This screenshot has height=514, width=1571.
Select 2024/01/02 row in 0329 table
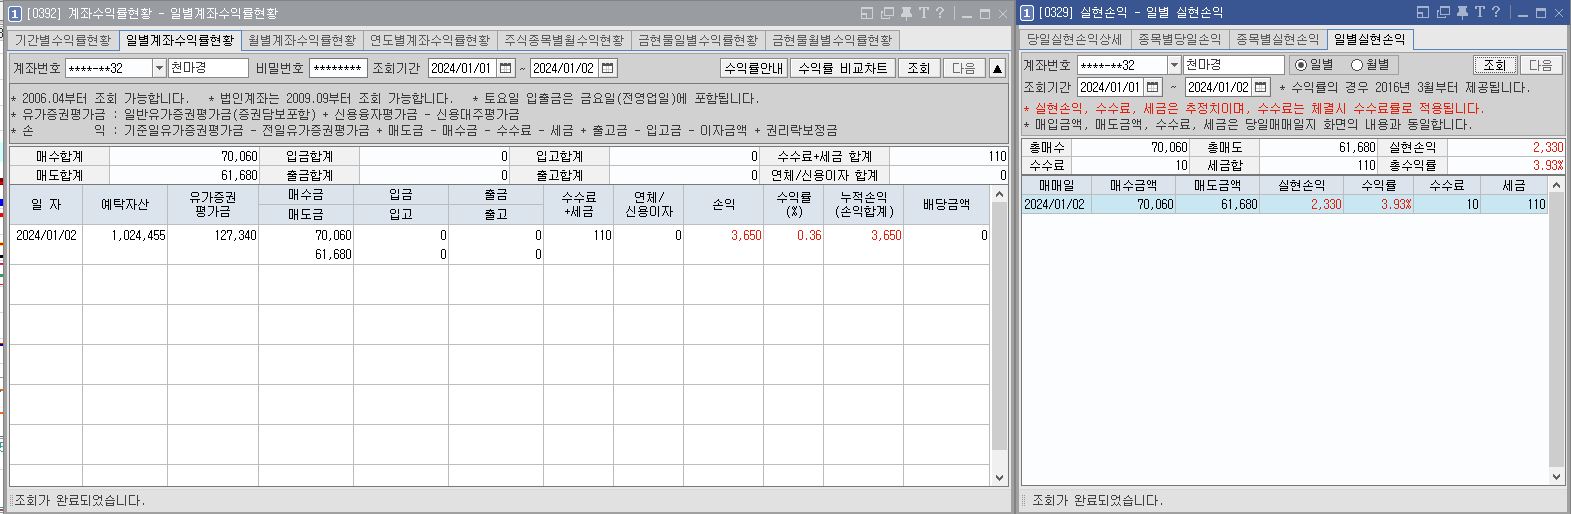click(1285, 204)
